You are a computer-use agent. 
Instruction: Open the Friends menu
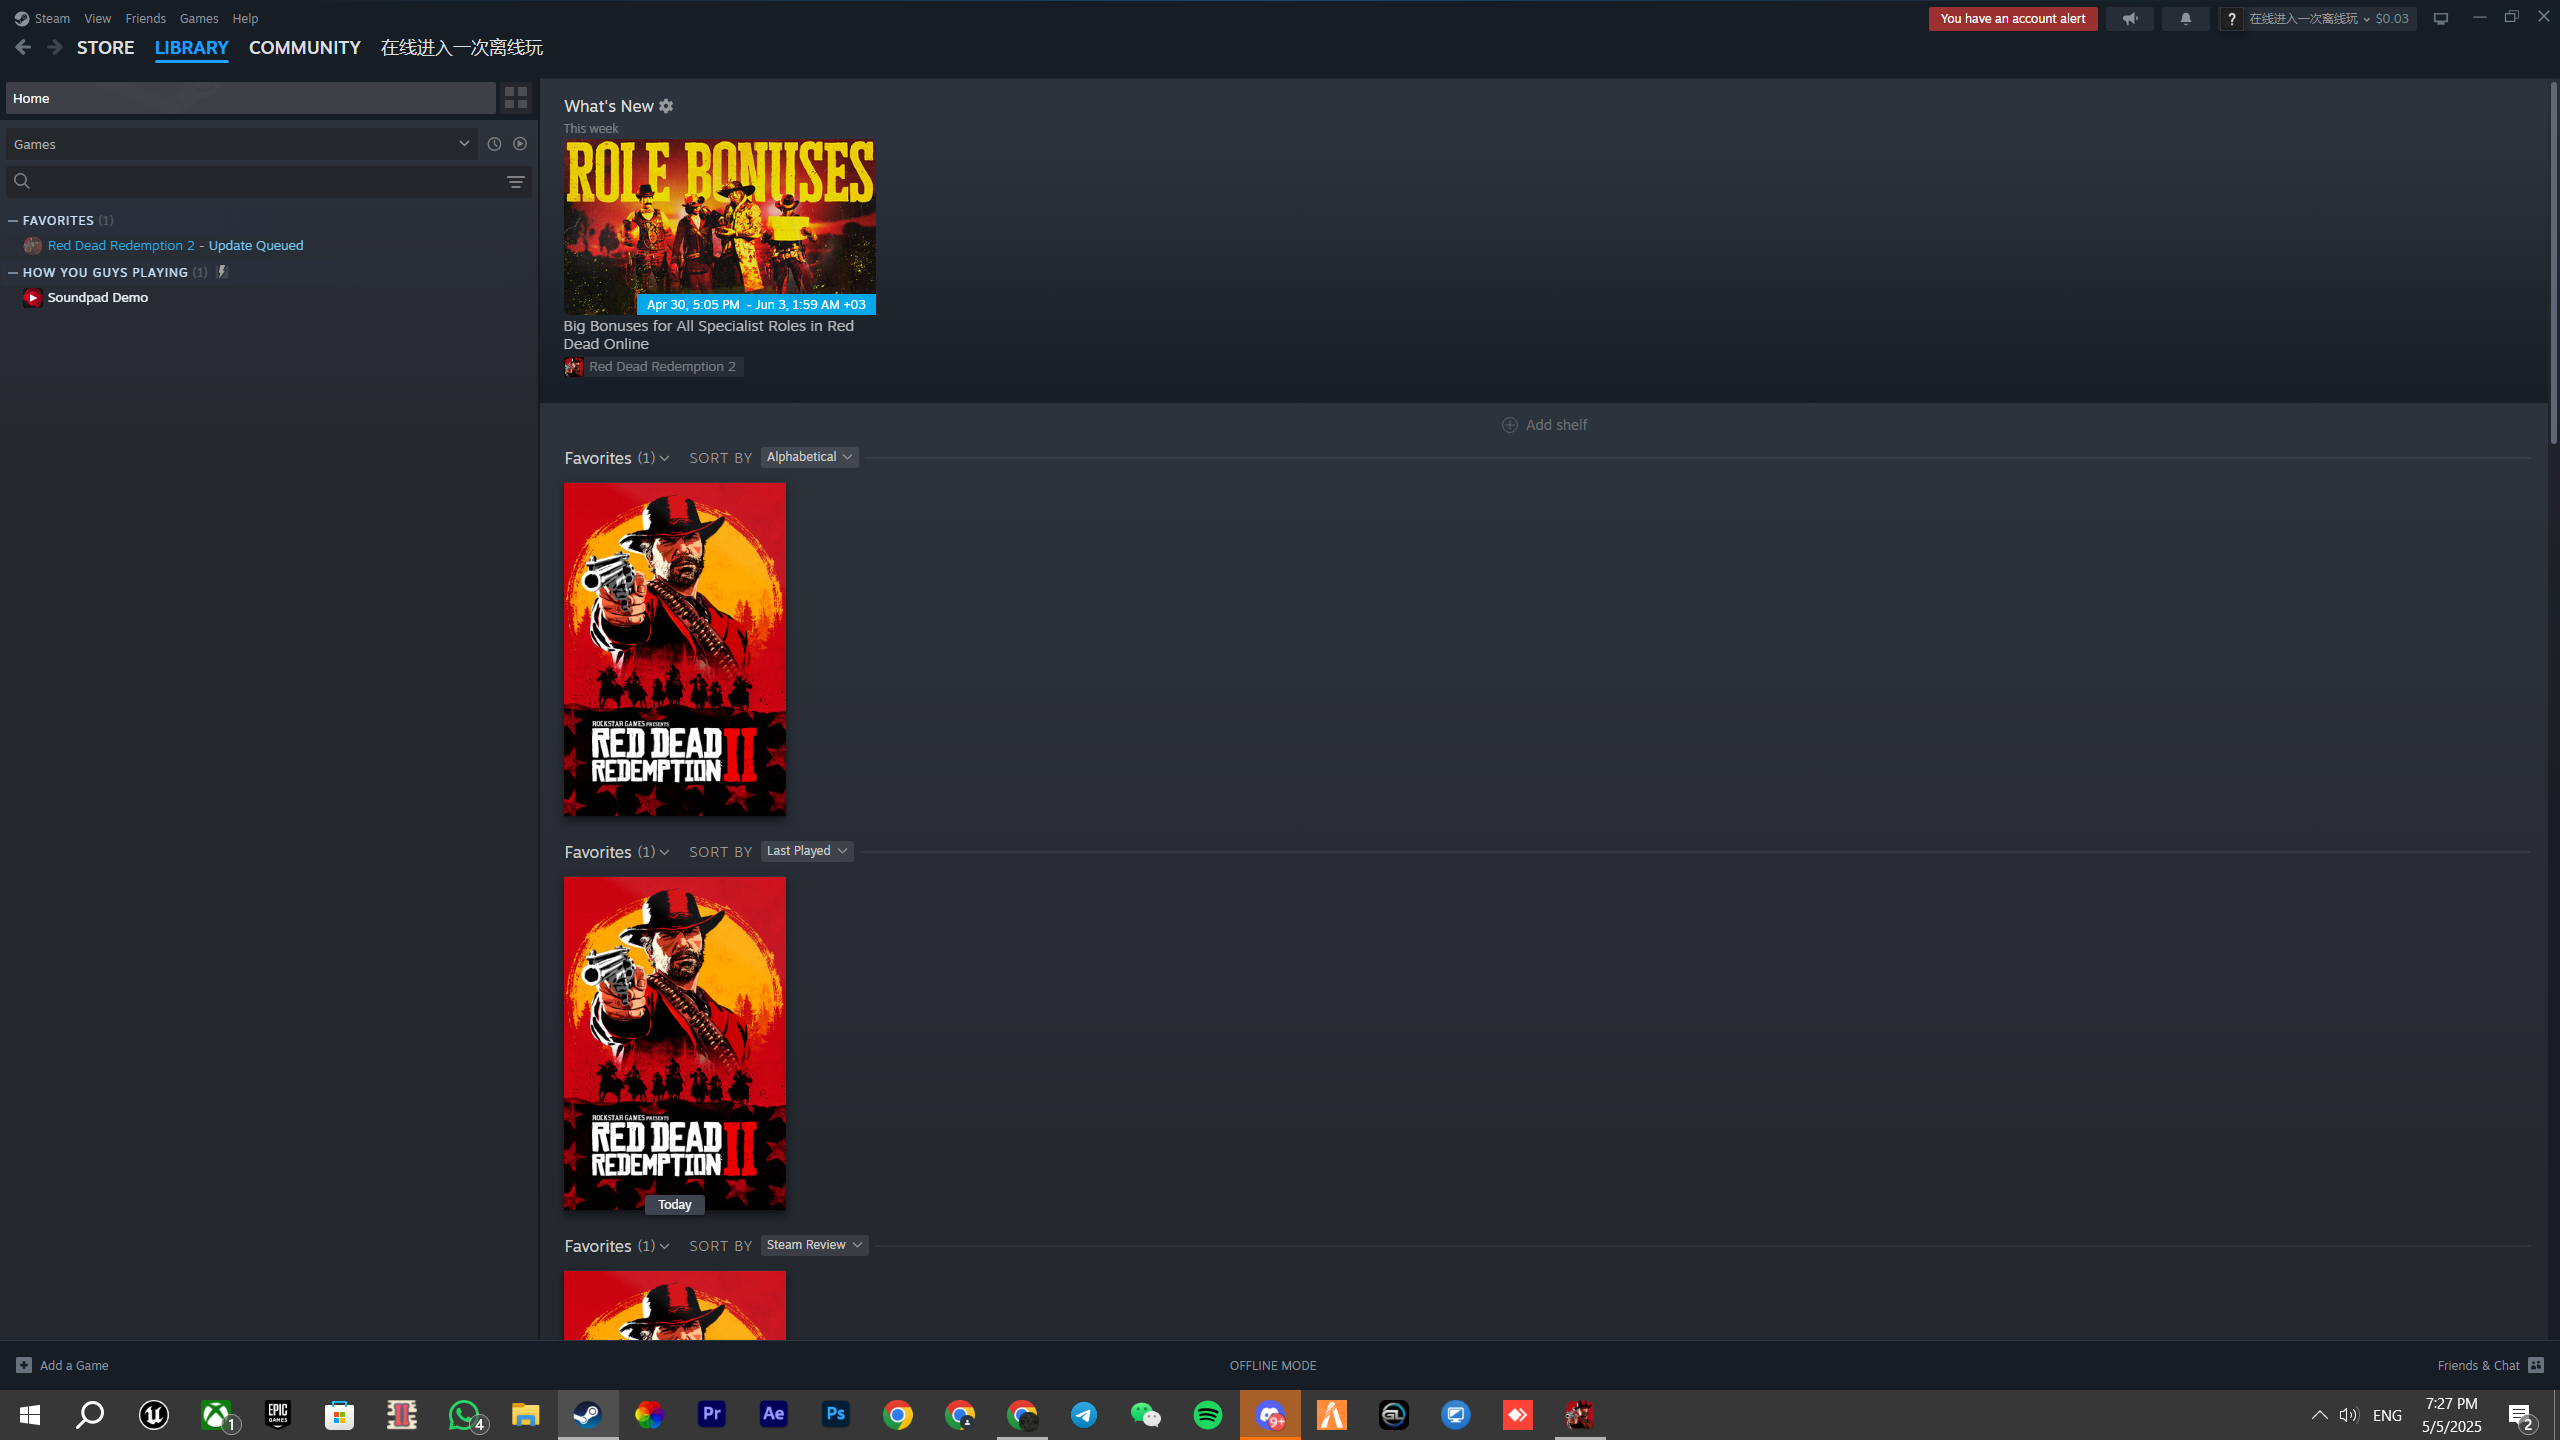coord(146,18)
